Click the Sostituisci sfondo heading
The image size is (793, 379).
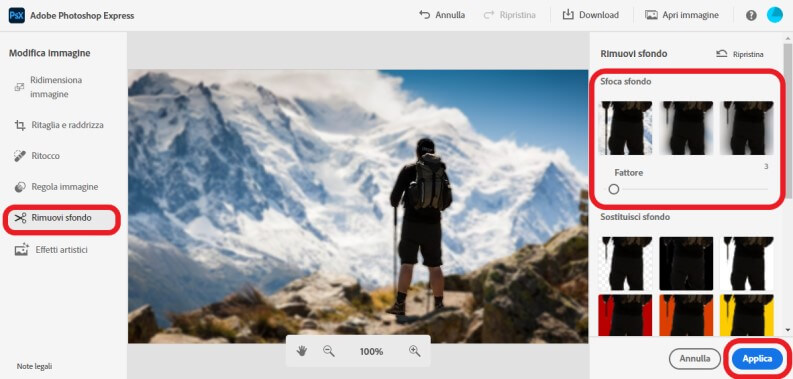tap(635, 217)
